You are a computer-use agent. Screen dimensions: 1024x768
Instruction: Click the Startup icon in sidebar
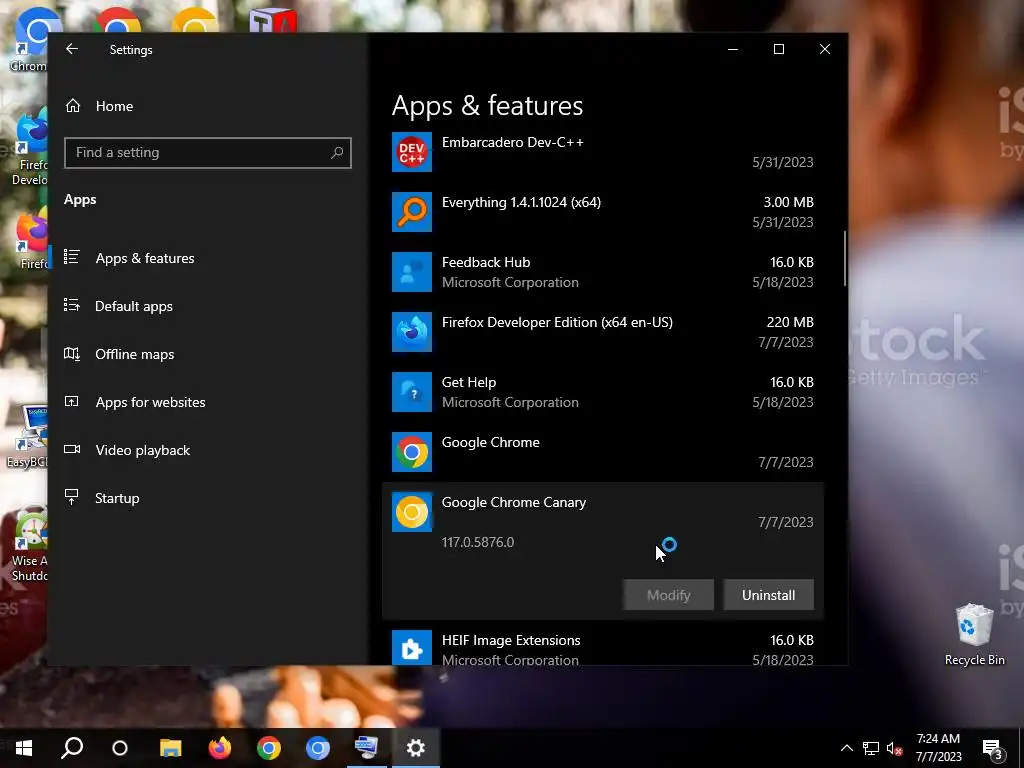(x=72, y=497)
